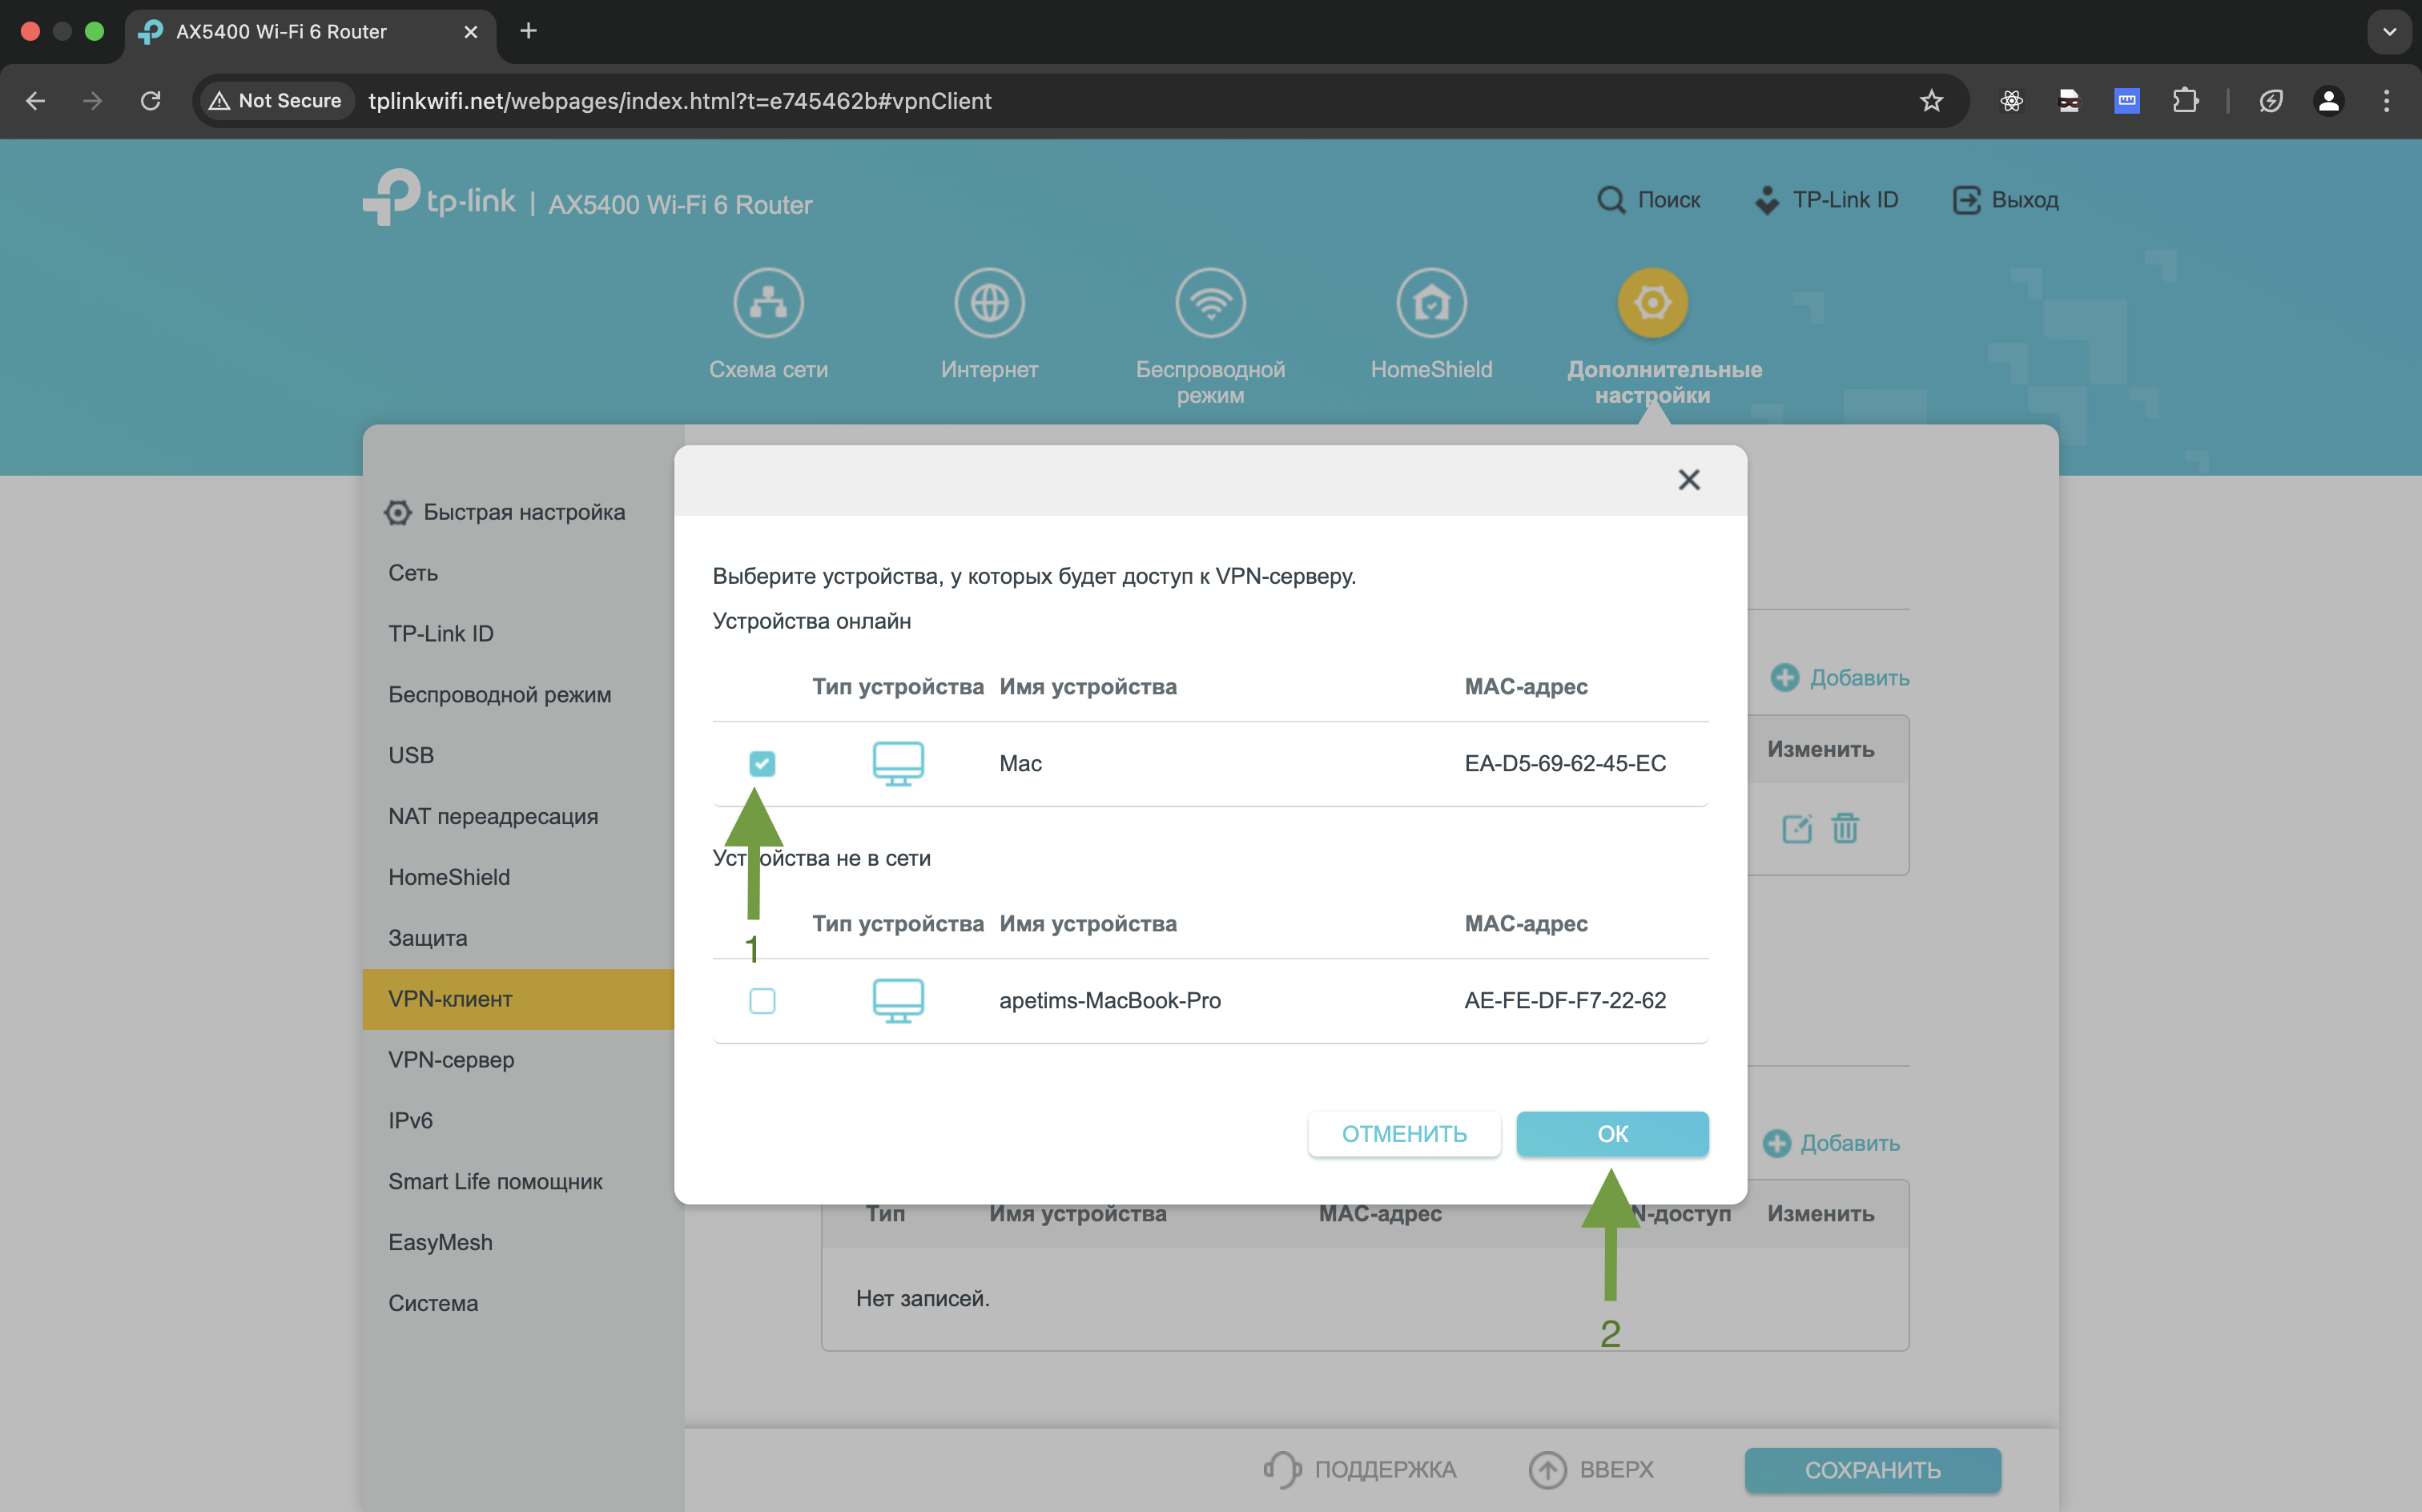Click the Дополнительные настройки gear icon
Image resolution: width=2422 pixels, height=1512 pixels.
tap(1652, 303)
